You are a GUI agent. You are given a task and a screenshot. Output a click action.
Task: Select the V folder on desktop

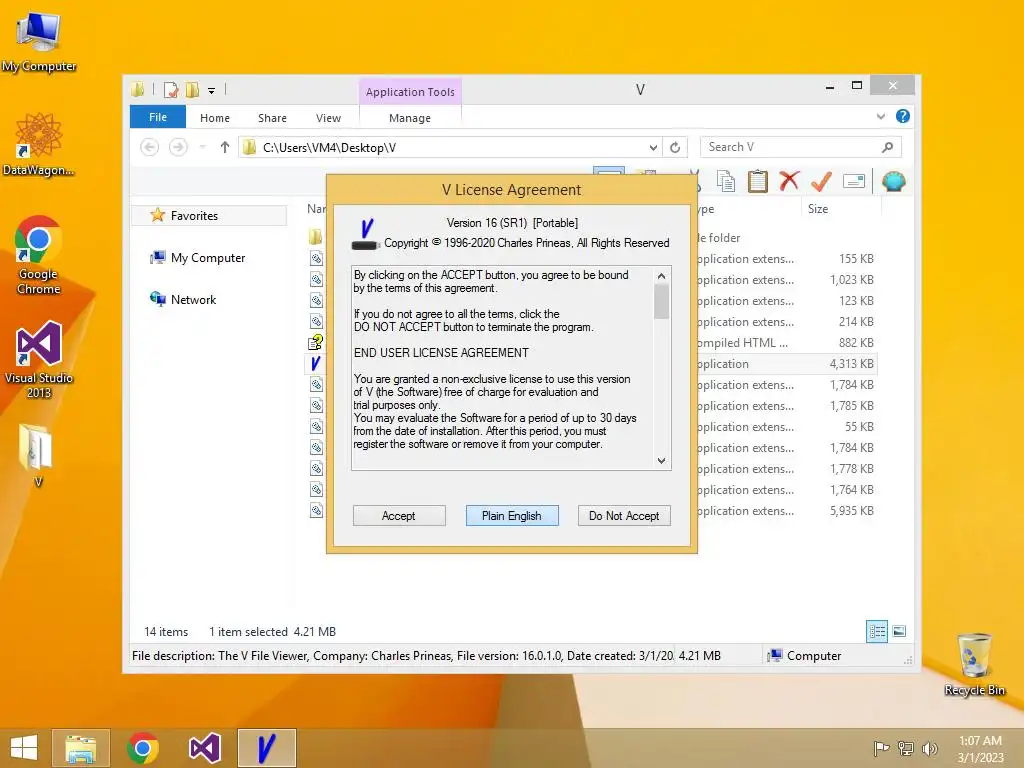coord(37,456)
